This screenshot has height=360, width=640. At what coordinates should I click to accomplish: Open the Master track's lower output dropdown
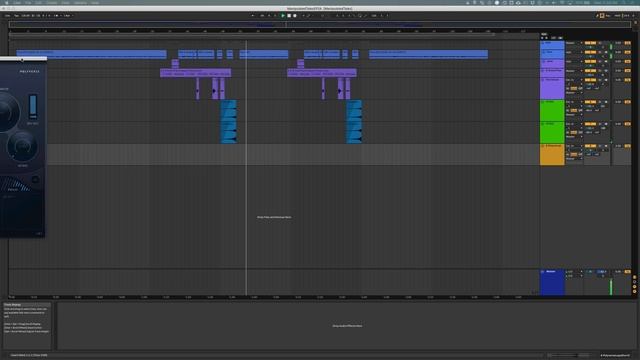(573, 276)
